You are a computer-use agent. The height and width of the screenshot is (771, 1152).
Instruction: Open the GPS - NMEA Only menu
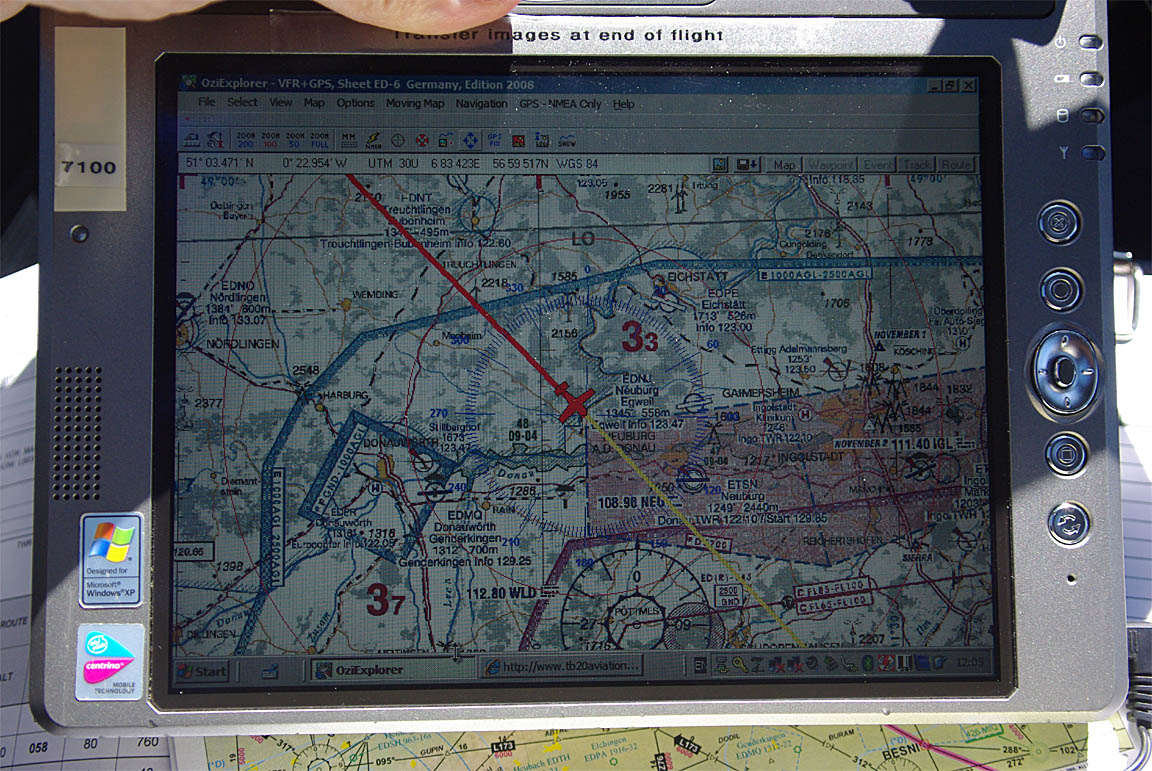pyautogui.click(x=560, y=104)
